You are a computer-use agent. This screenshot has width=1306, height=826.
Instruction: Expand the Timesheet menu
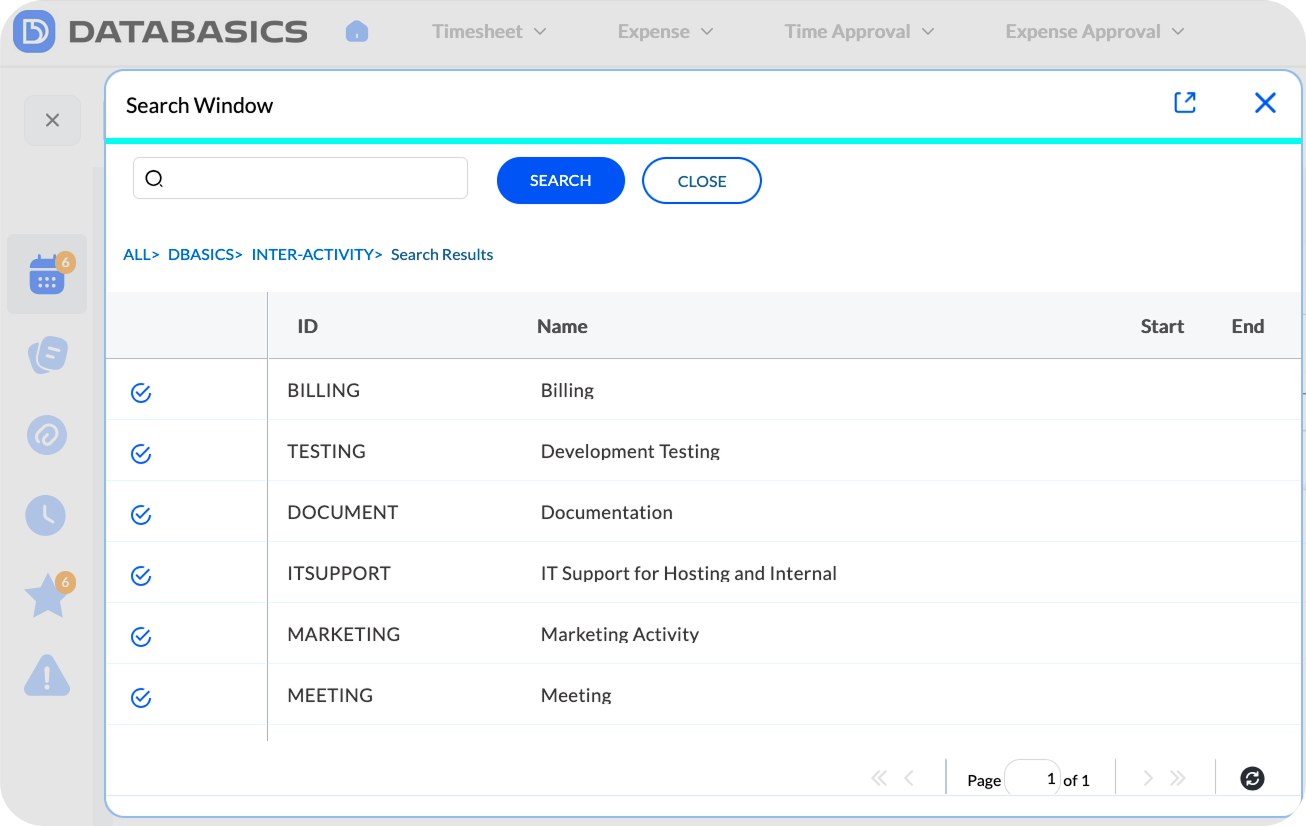pyautogui.click(x=489, y=32)
